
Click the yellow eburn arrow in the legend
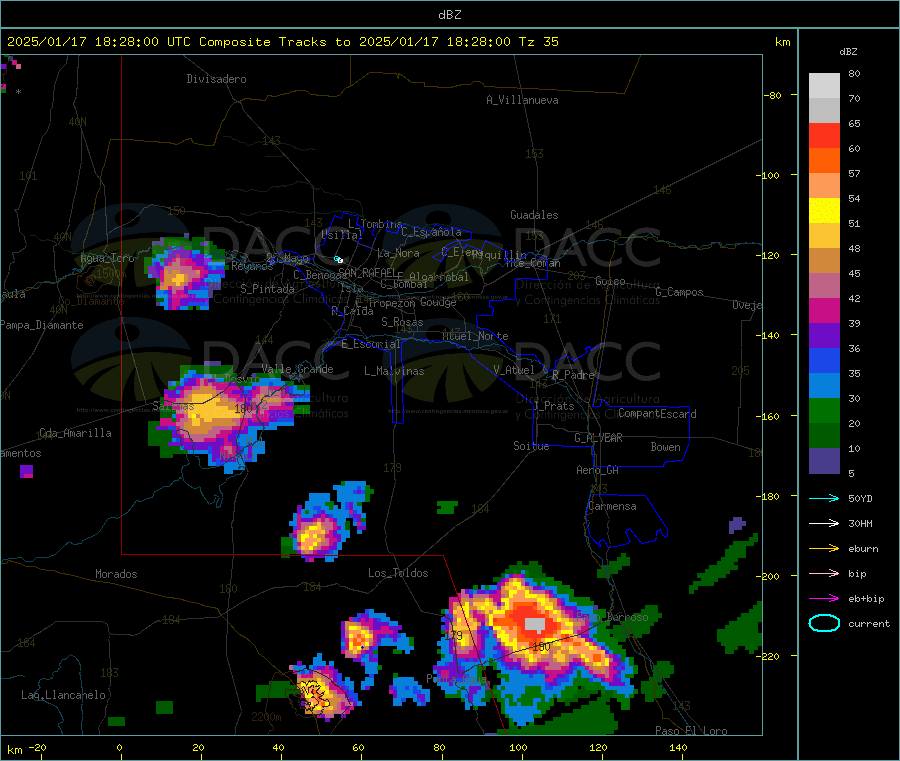click(824, 549)
